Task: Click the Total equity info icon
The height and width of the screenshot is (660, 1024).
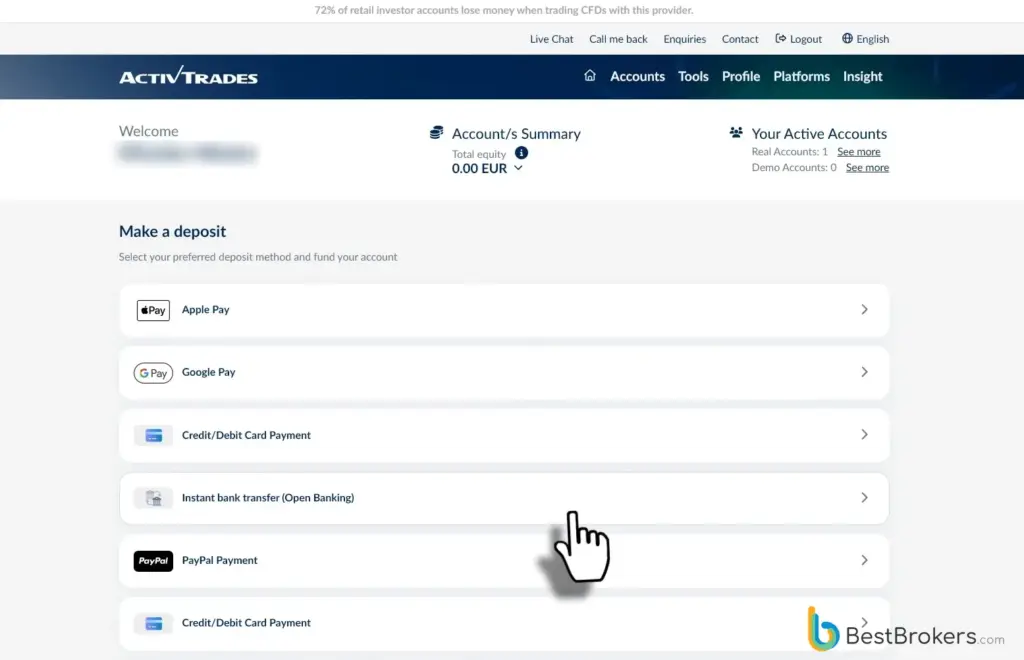Action: pyautogui.click(x=521, y=153)
